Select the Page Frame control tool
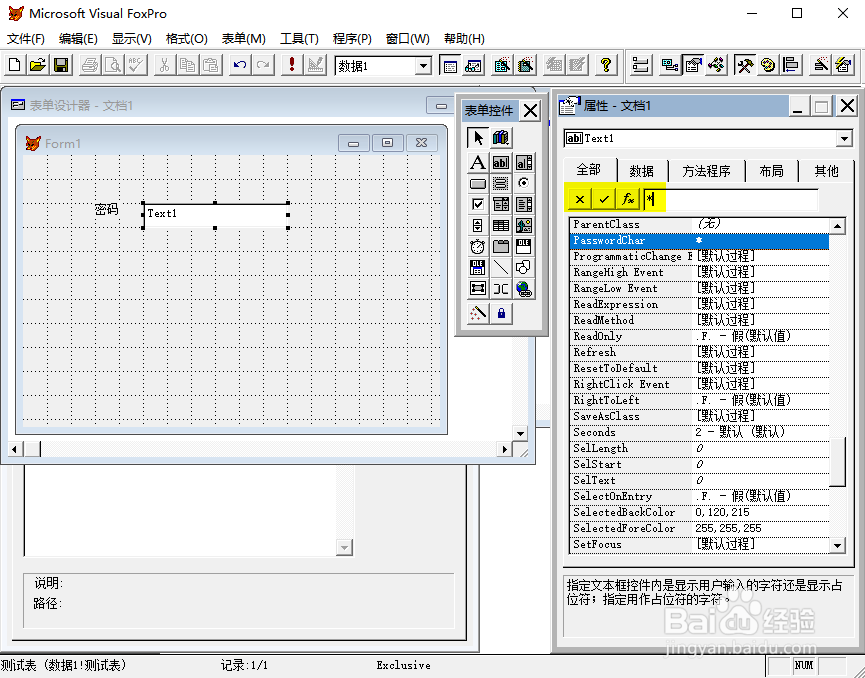This screenshot has width=865, height=678. click(x=501, y=247)
